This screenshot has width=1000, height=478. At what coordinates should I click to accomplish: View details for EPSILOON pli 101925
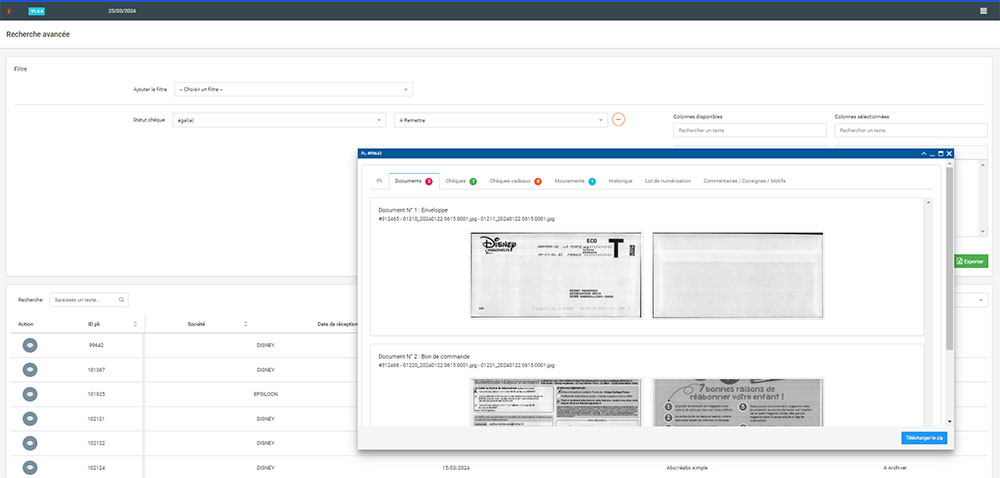click(30, 394)
